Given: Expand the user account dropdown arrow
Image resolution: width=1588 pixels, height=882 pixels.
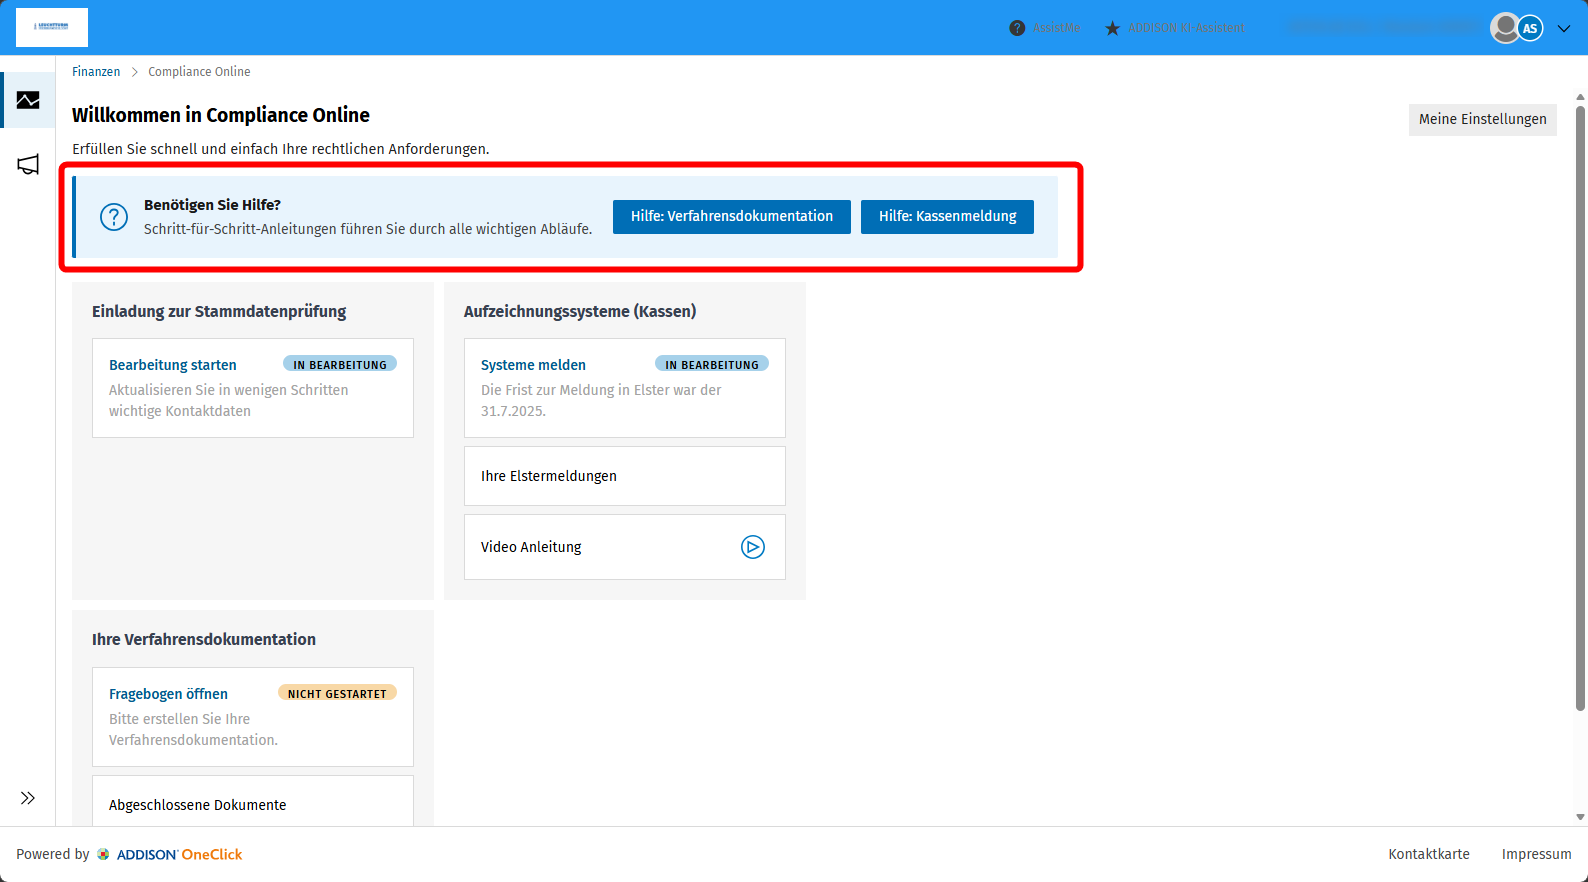Looking at the screenshot, I should pyautogui.click(x=1564, y=28).
